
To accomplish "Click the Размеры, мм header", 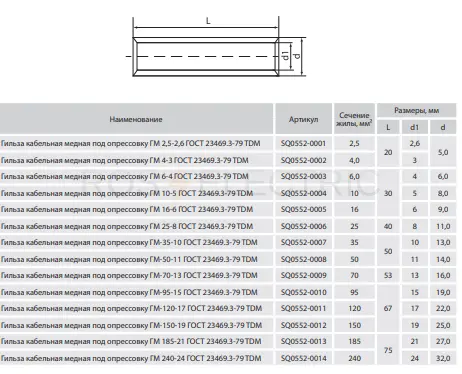I will click(x=416, y=110).
